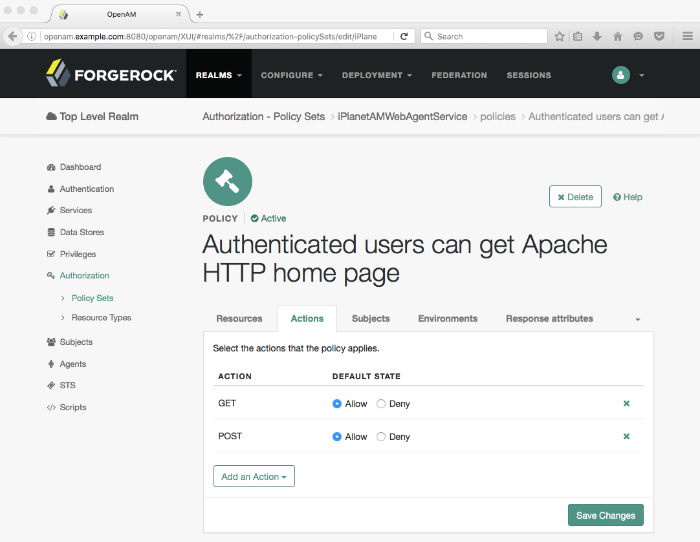
Task: Click in the browser Search field
Action: point(484,36)
